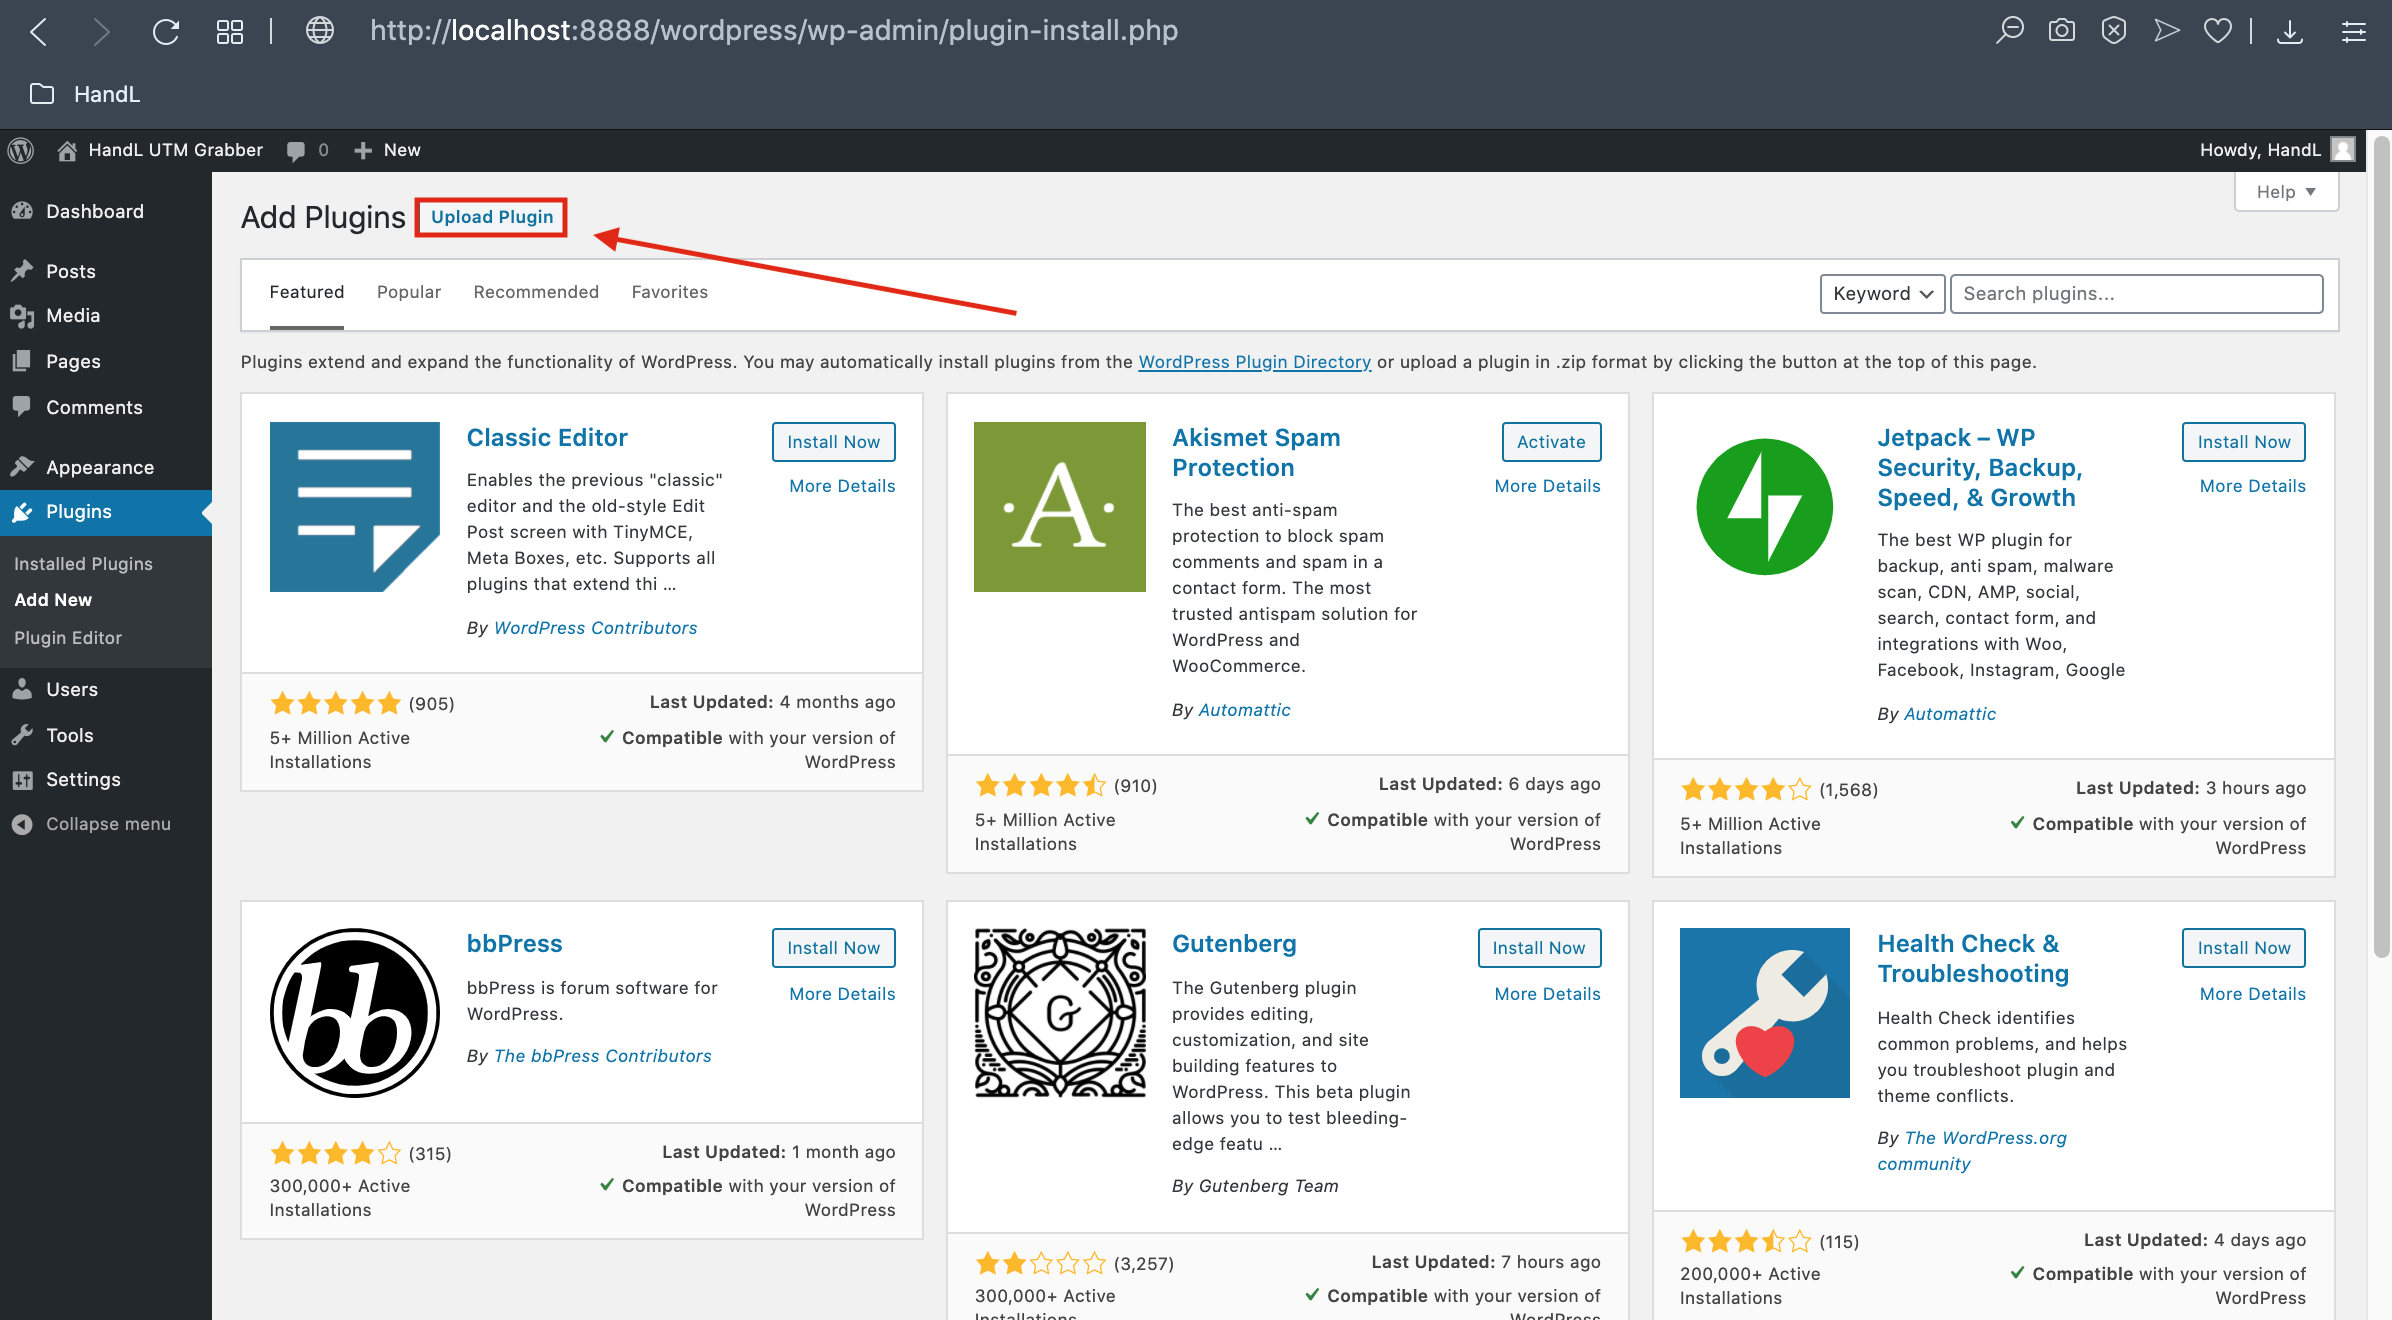Open the WordPress Plugin Directory link
Screen dimensions: 2392x1320
(x=1254, y=362)
